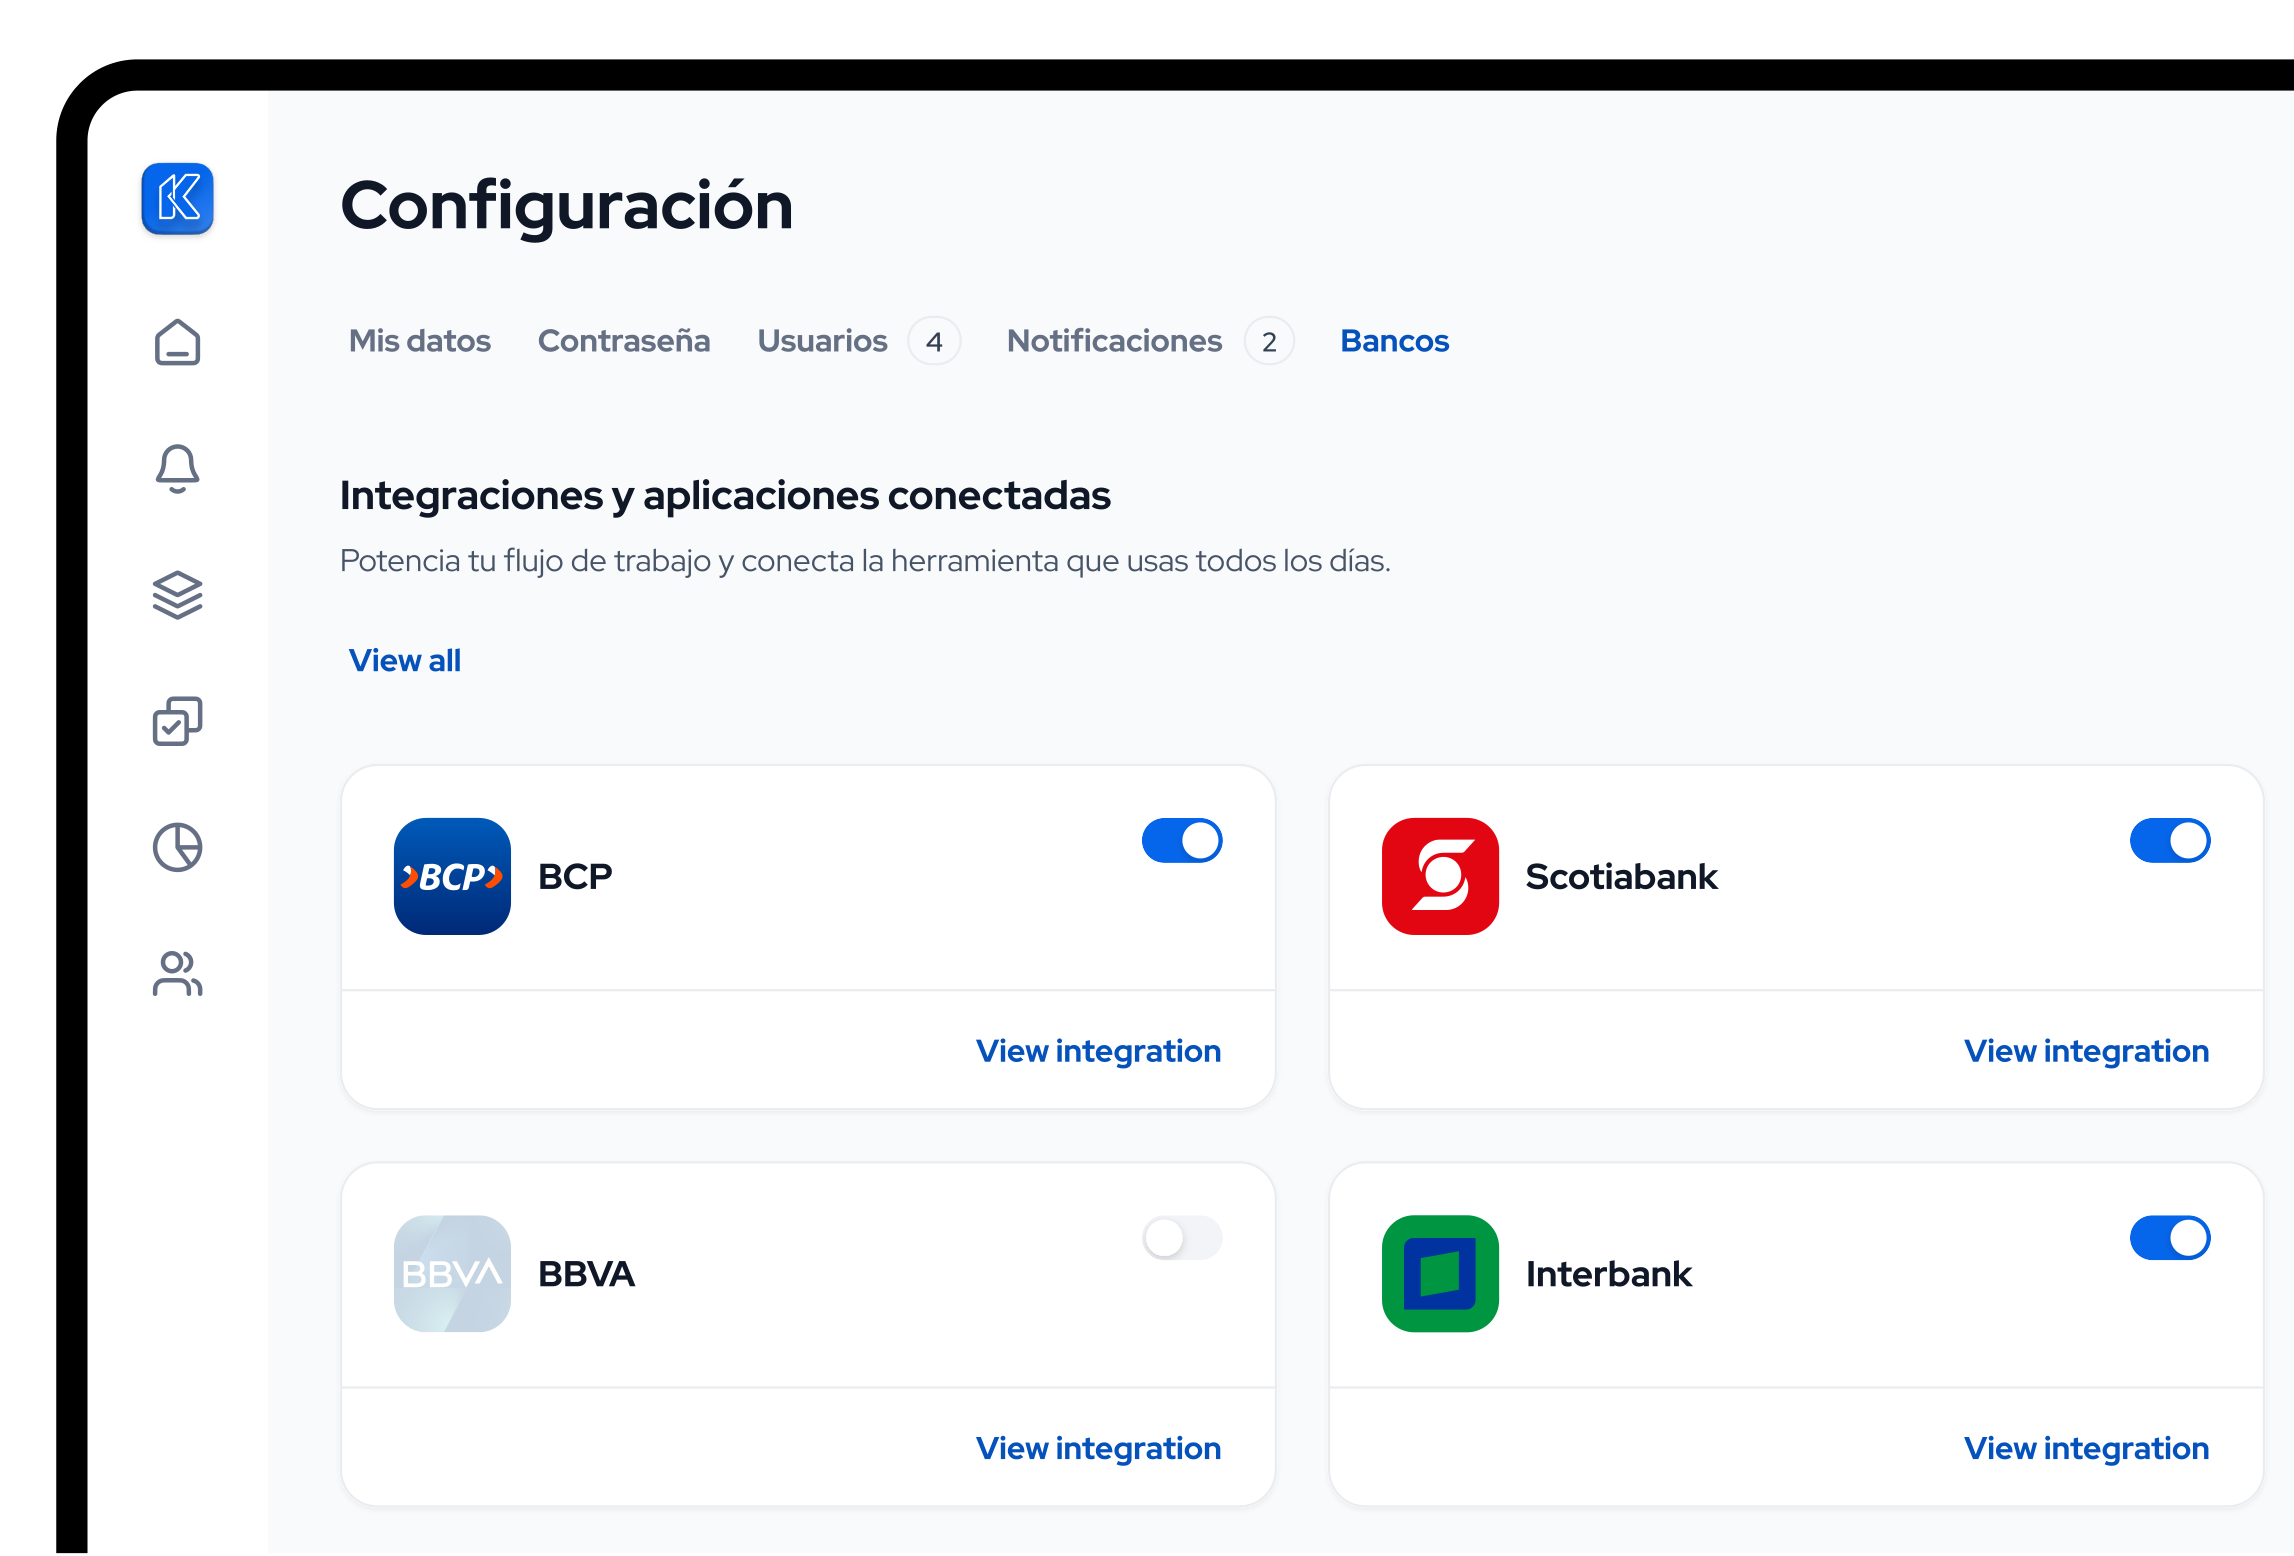This screenshot has width=2294, height=1556.
Task: Open the notifications bell in sidebar
Action: 177,468
